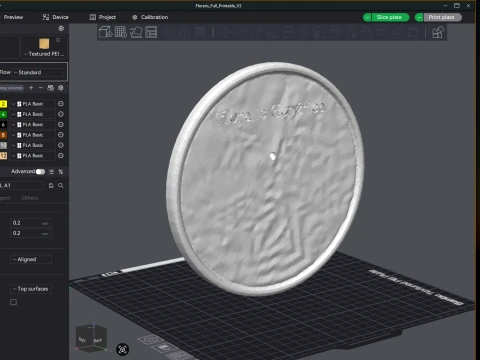Edit filament 6 preset icon
480x360 pixels.
[x=61, y=124]
